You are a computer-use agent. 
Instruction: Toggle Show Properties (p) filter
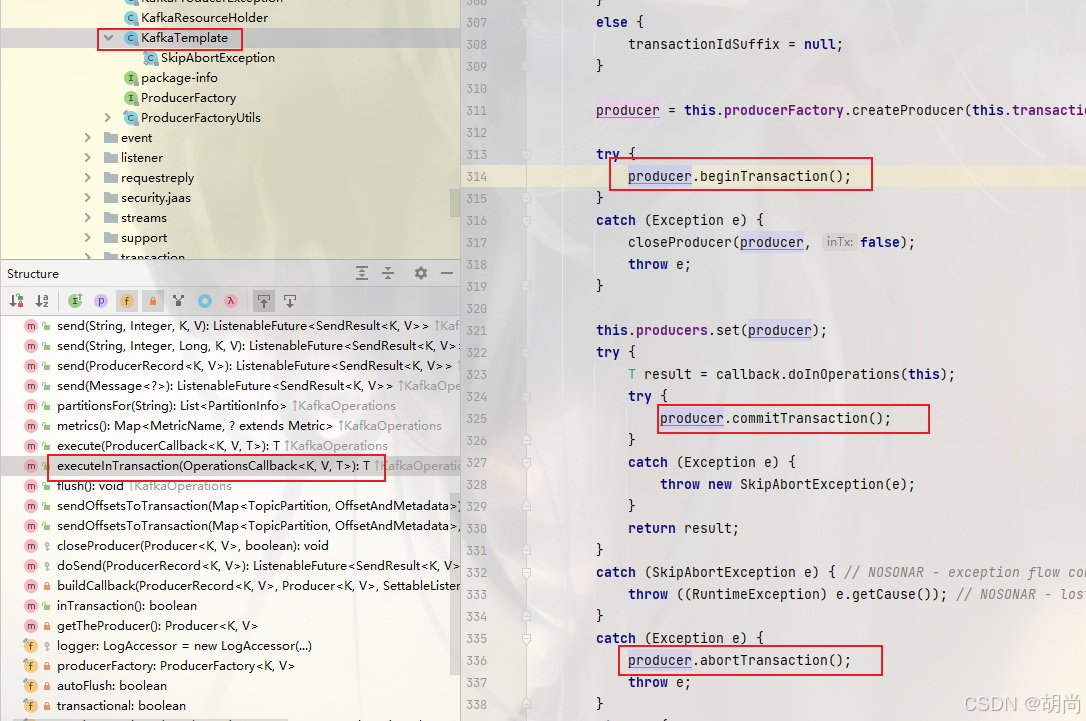point(101,301)
